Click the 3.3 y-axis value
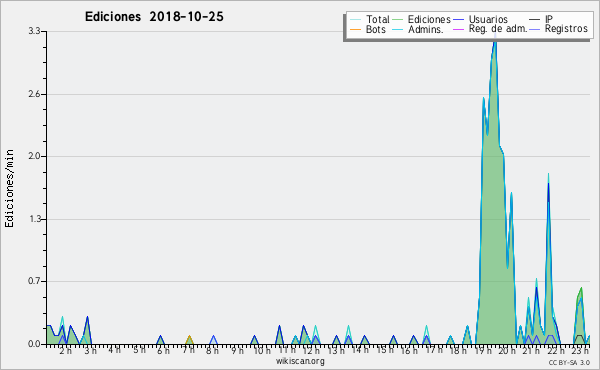Viewport: 600px width, 370px height. click(x=34, y=31)
